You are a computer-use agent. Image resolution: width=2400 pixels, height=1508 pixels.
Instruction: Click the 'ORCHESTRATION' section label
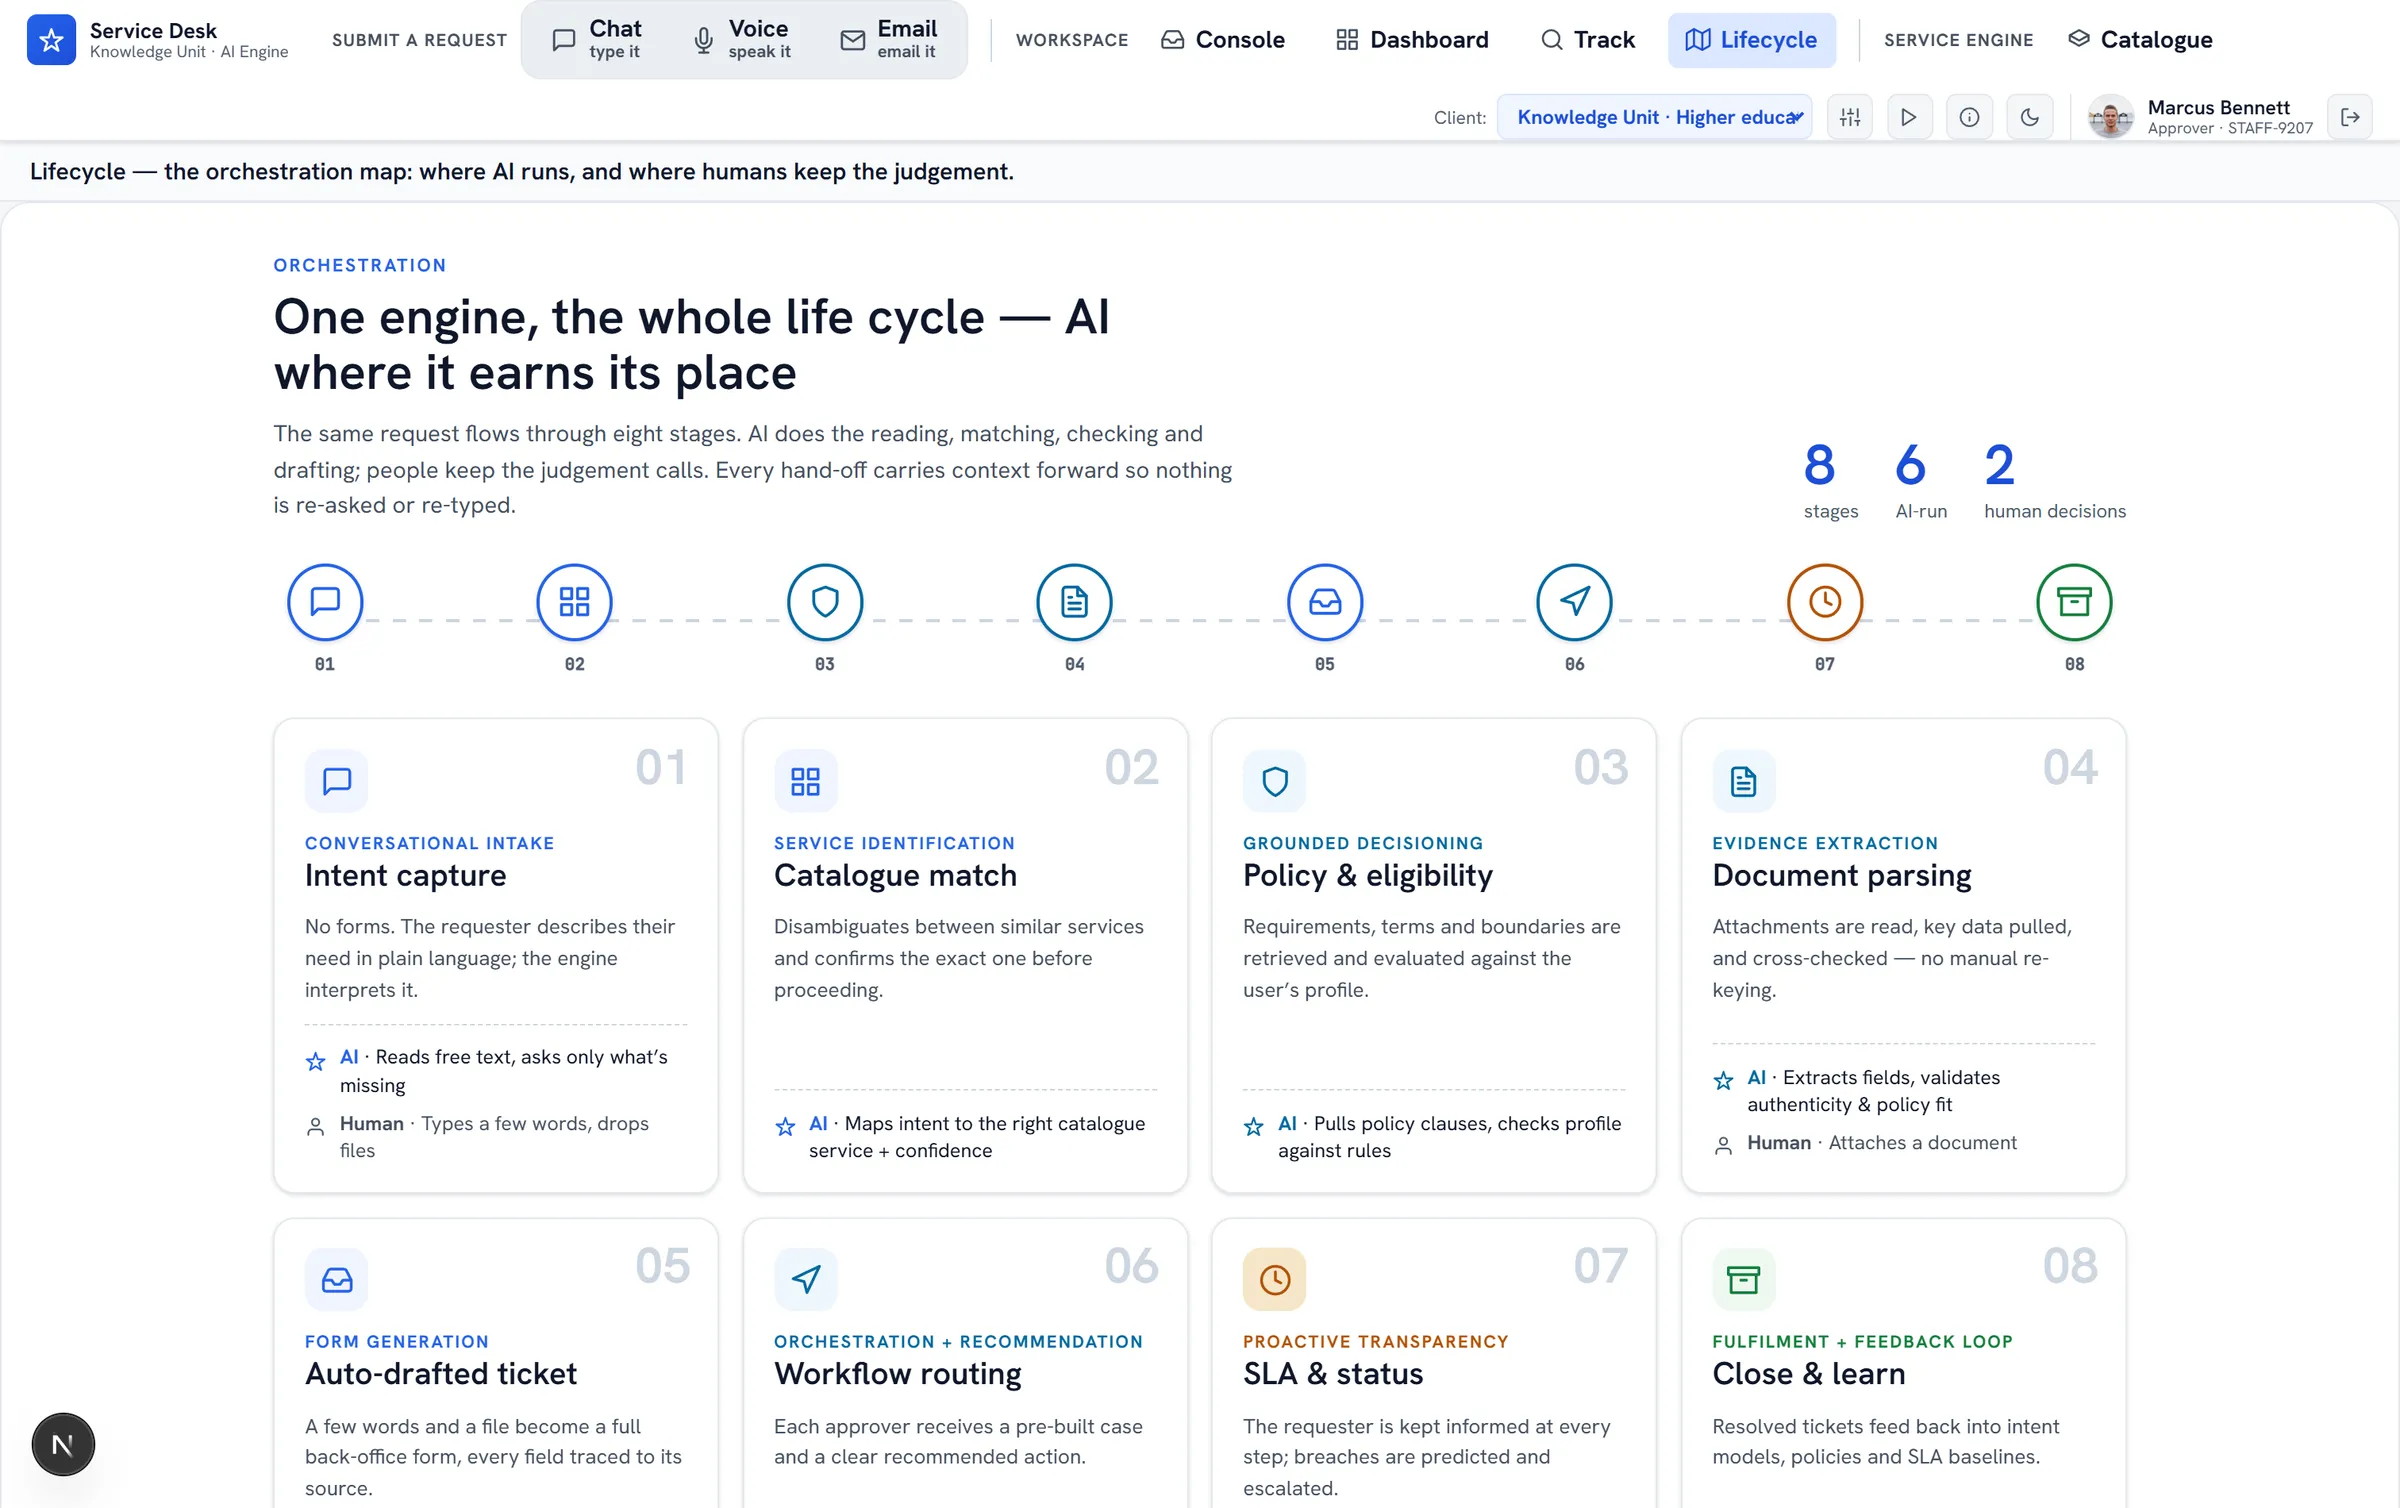pyautogui.click(x=360, y=265)
